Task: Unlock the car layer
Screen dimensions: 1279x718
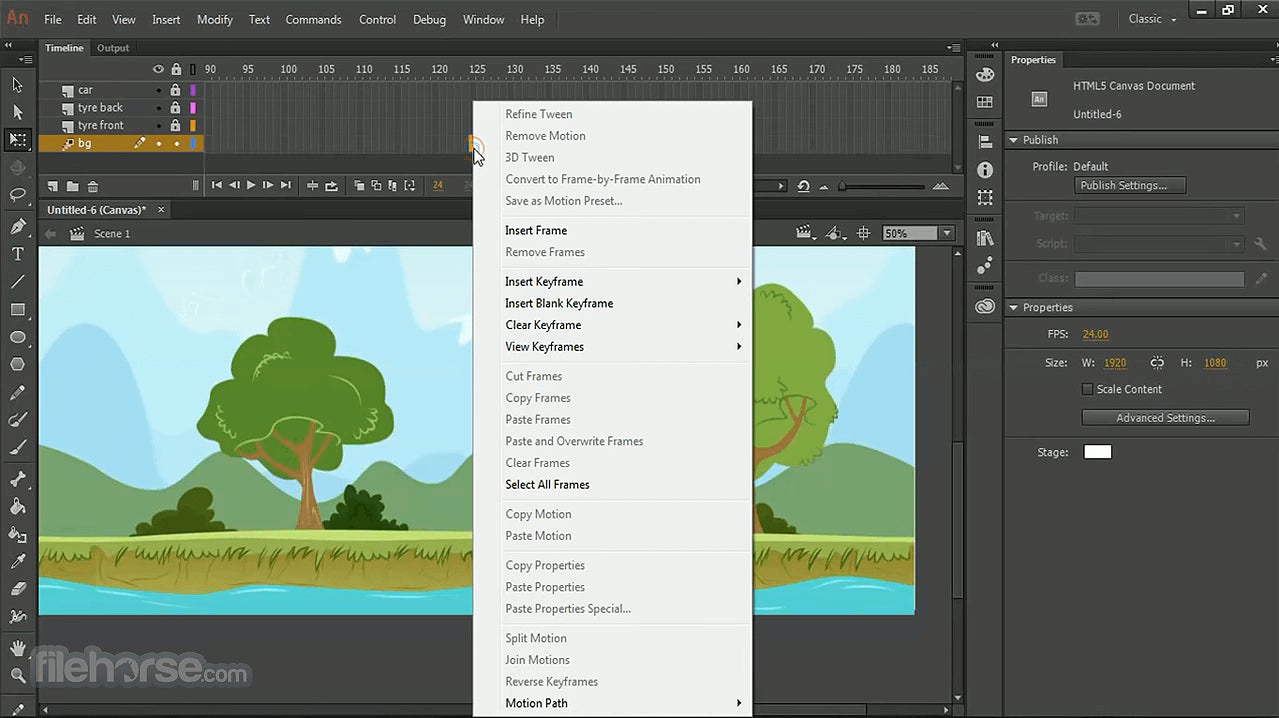Action: (x=176, y=90)
